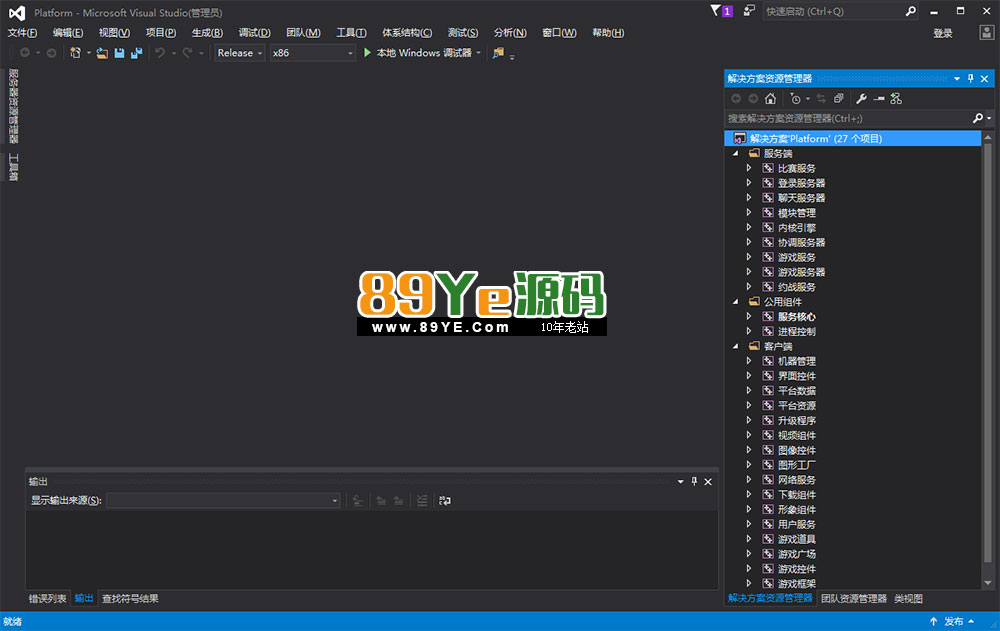Select the 聊天服务器 project

point(801,198)
